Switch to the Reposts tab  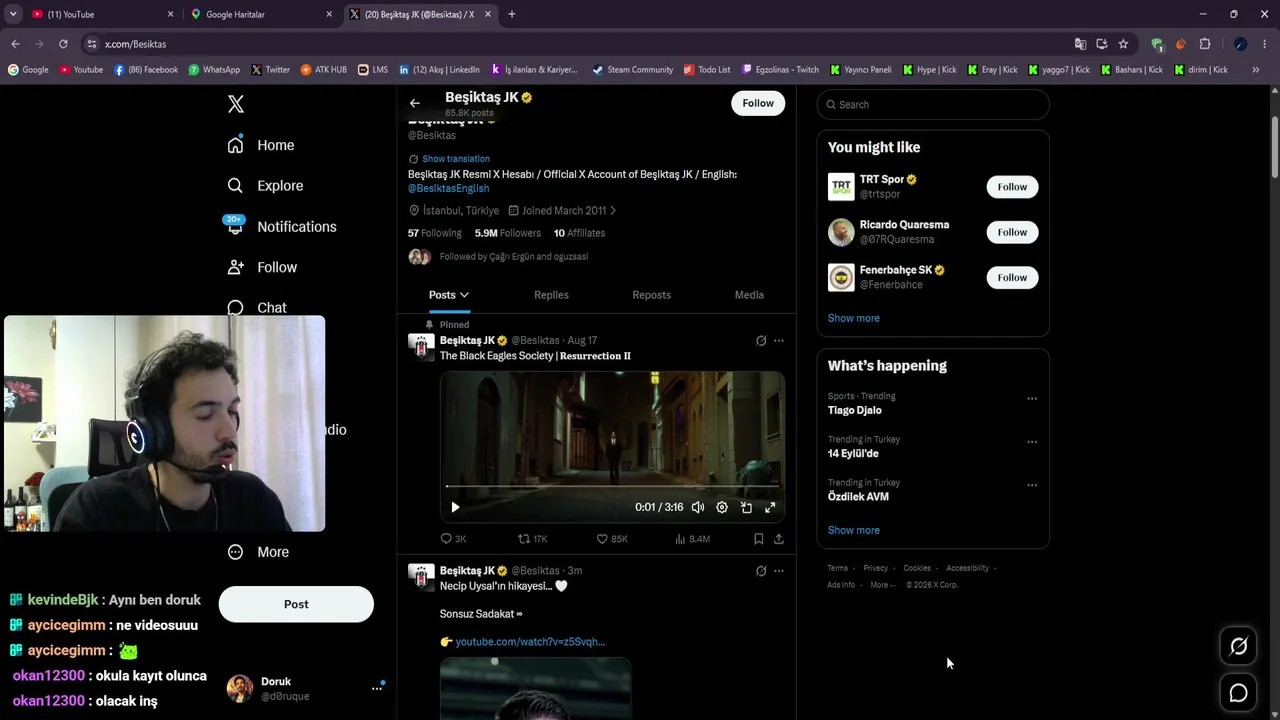pyautogui.click(x=651, y=295)
